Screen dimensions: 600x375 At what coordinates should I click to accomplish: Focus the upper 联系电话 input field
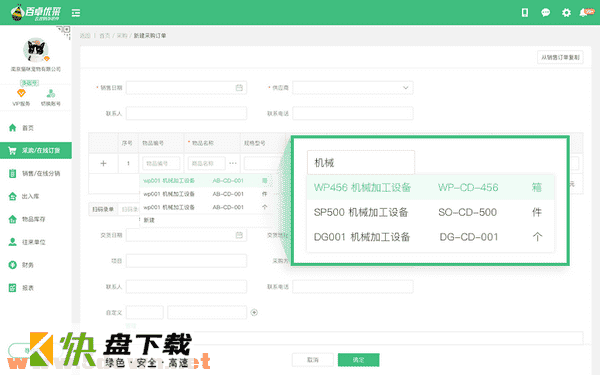[x=353, y=113]
